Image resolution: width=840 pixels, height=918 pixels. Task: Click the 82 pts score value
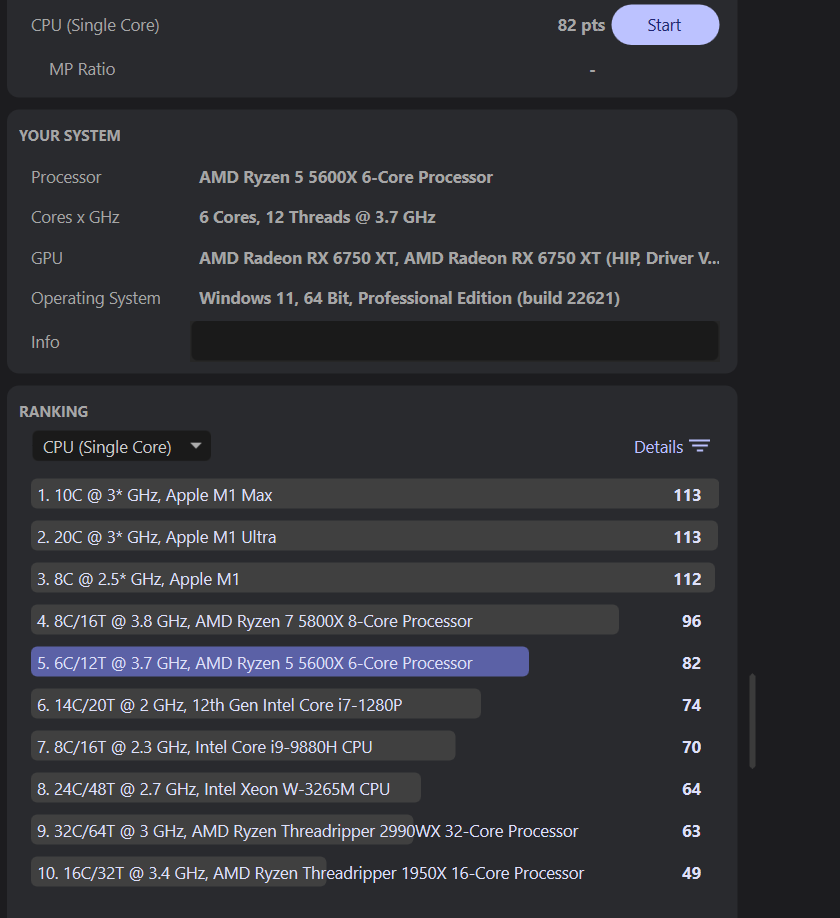581,25
